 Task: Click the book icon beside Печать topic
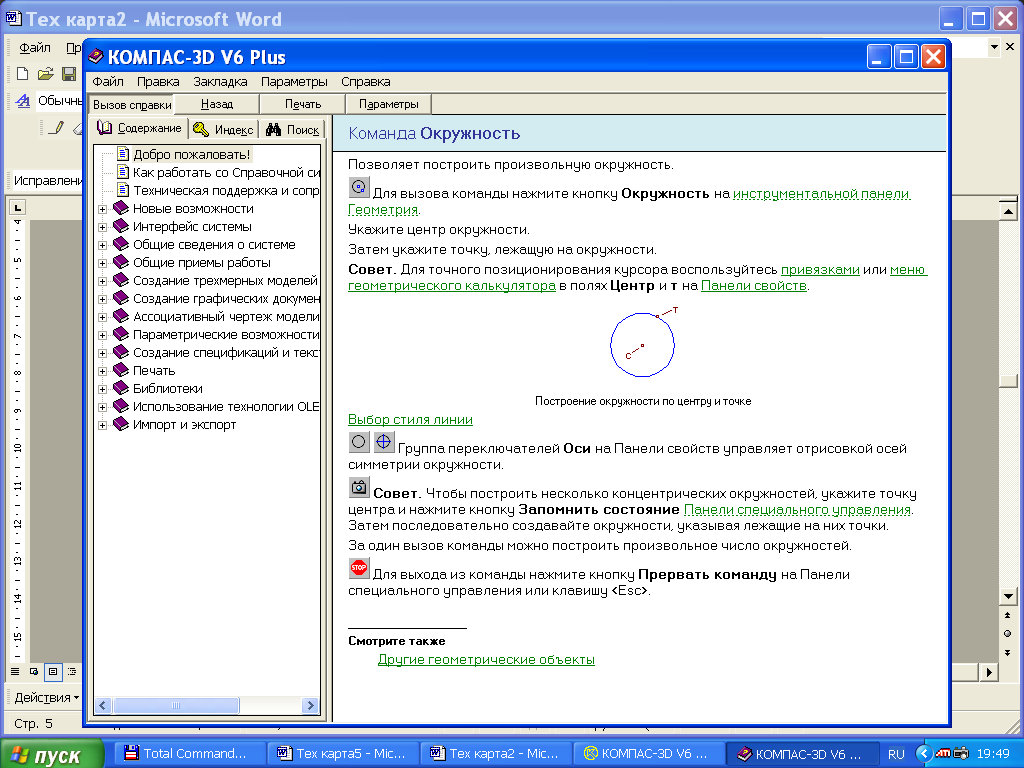[121, 370]
